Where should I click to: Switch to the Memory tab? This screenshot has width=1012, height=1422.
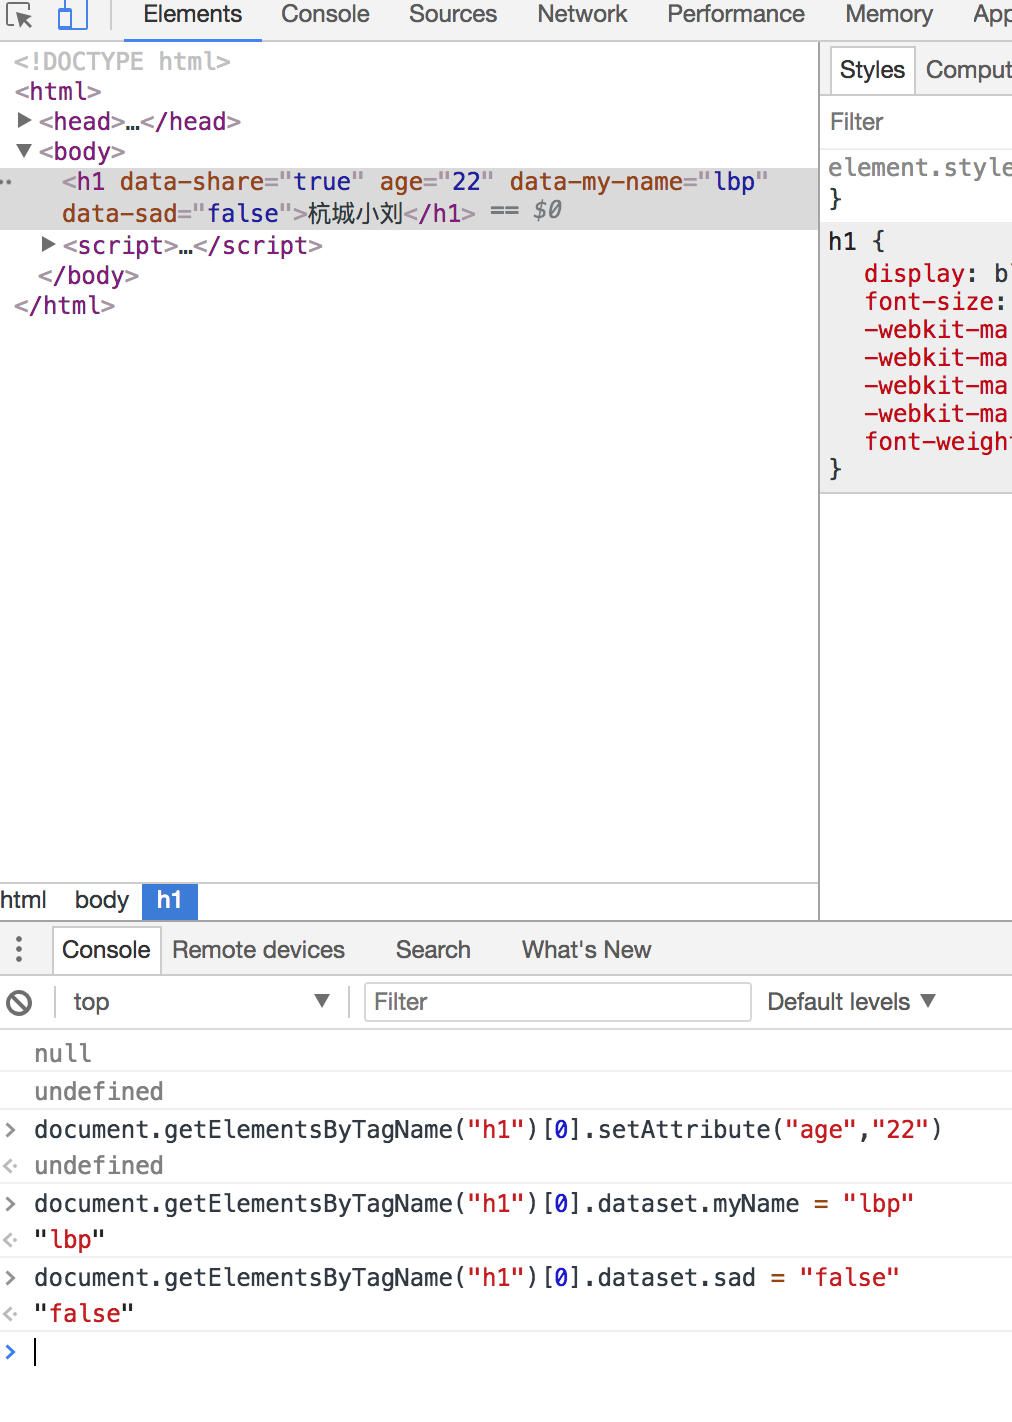tap(889, 15)
